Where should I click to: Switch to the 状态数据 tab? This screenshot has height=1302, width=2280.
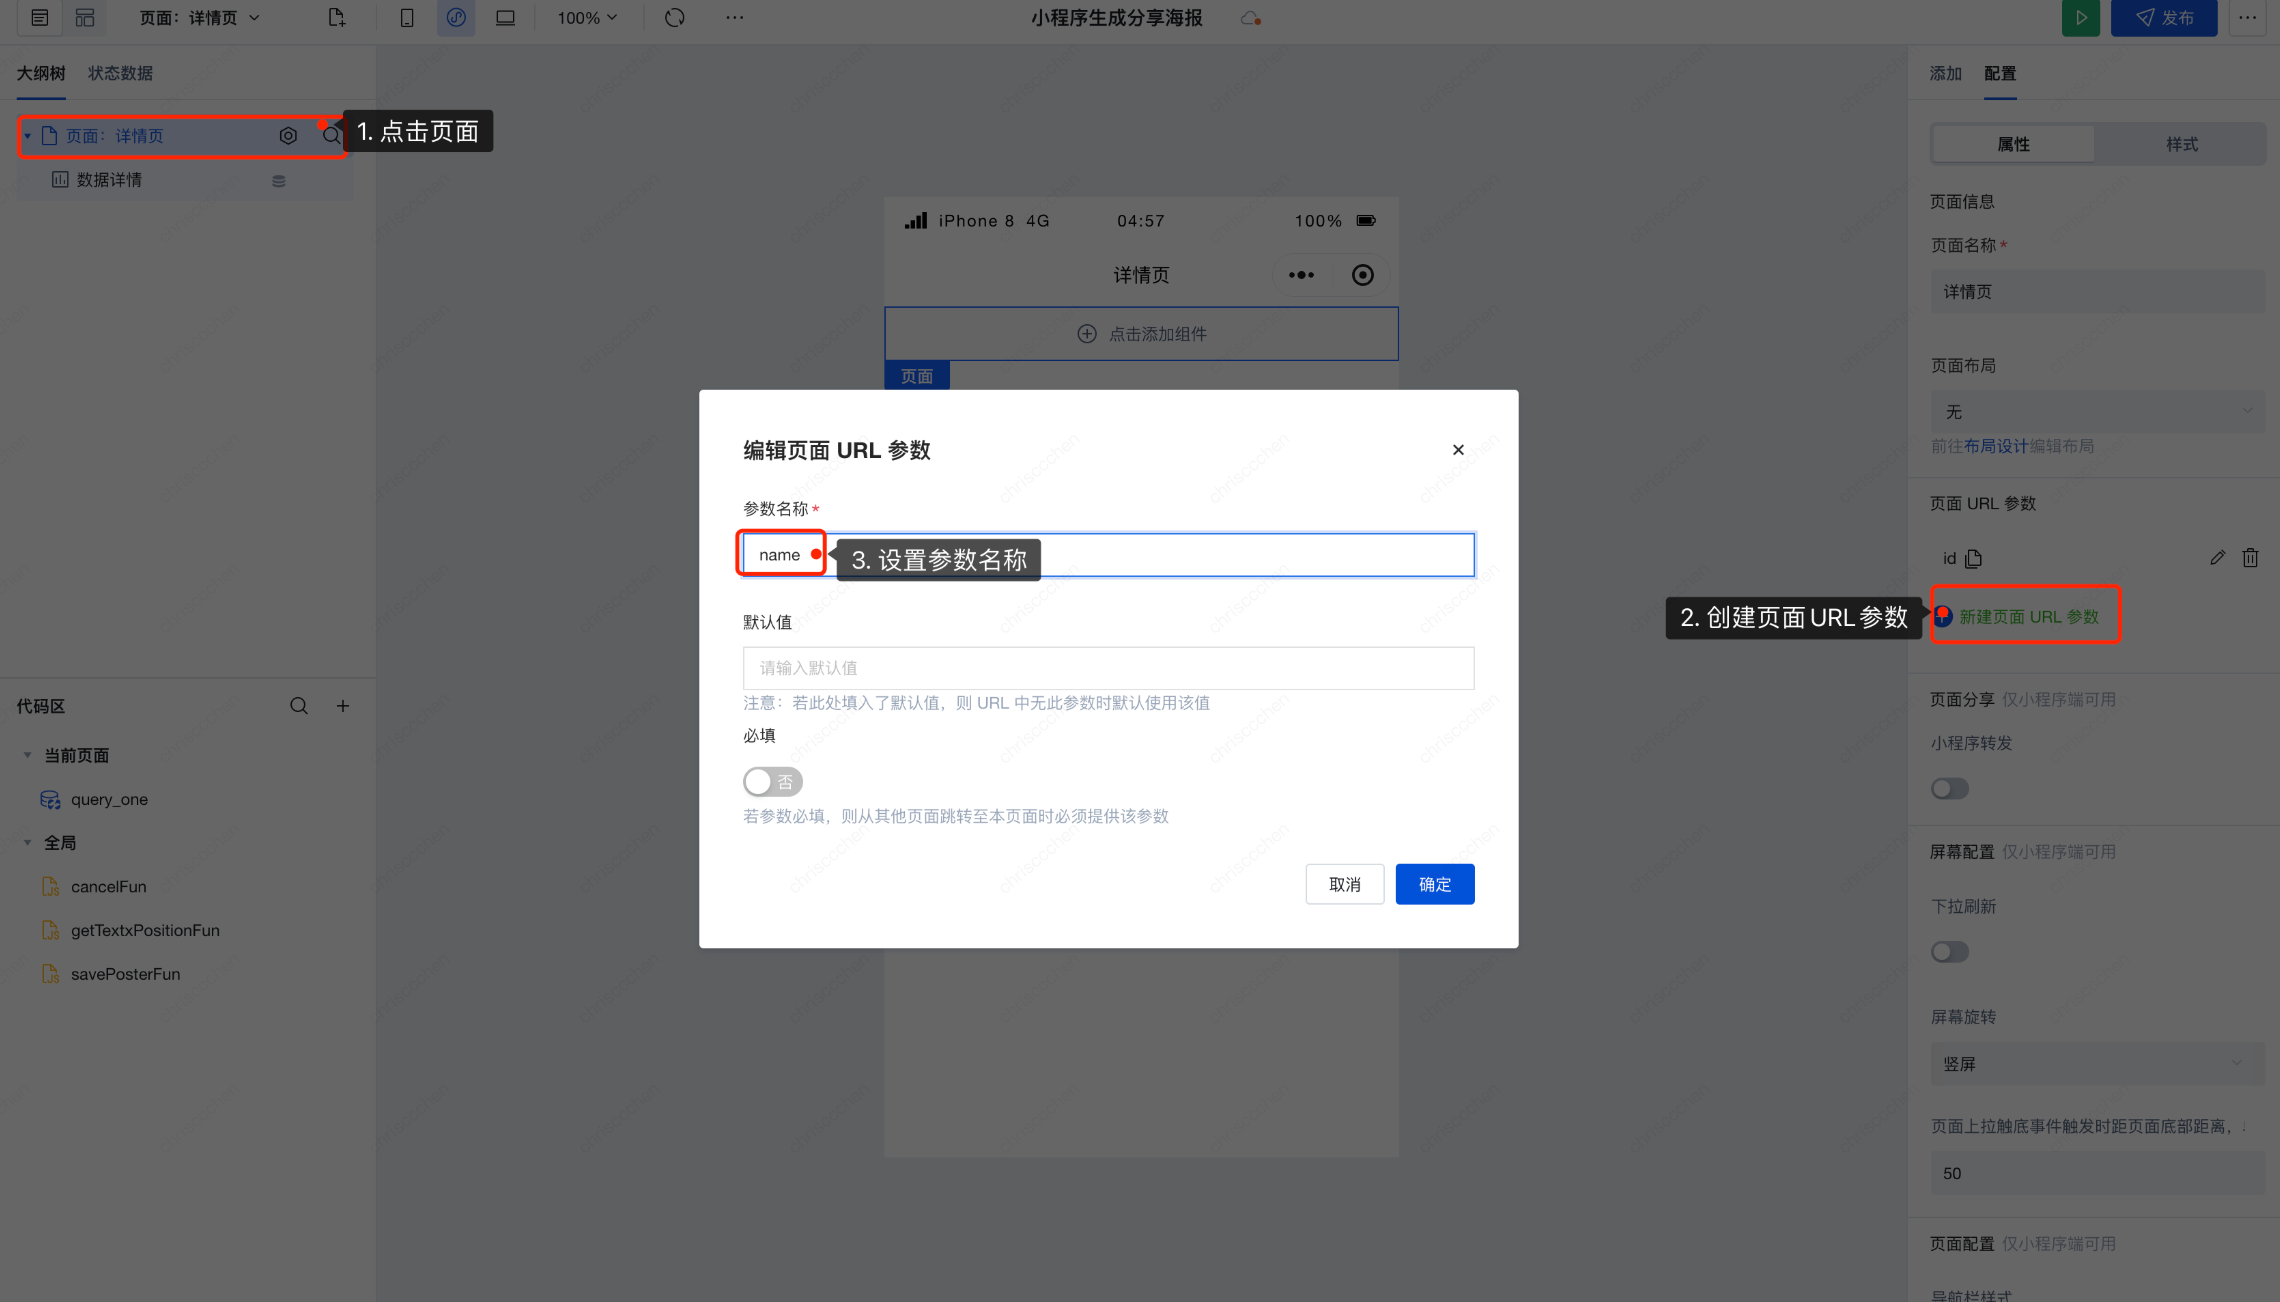point(120,73)
